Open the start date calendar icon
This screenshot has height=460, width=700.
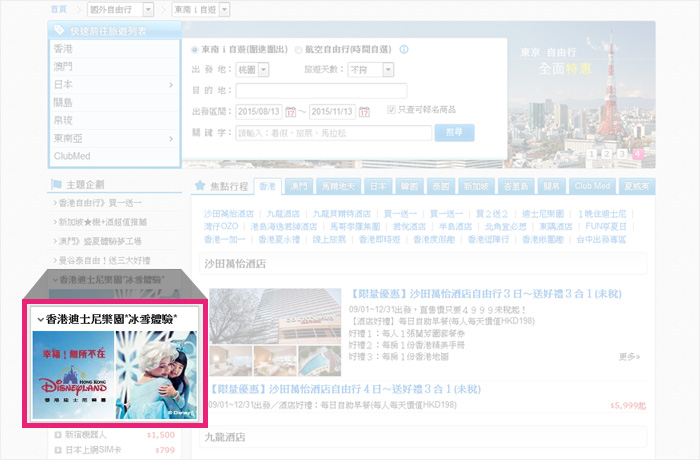coord(291,112)
